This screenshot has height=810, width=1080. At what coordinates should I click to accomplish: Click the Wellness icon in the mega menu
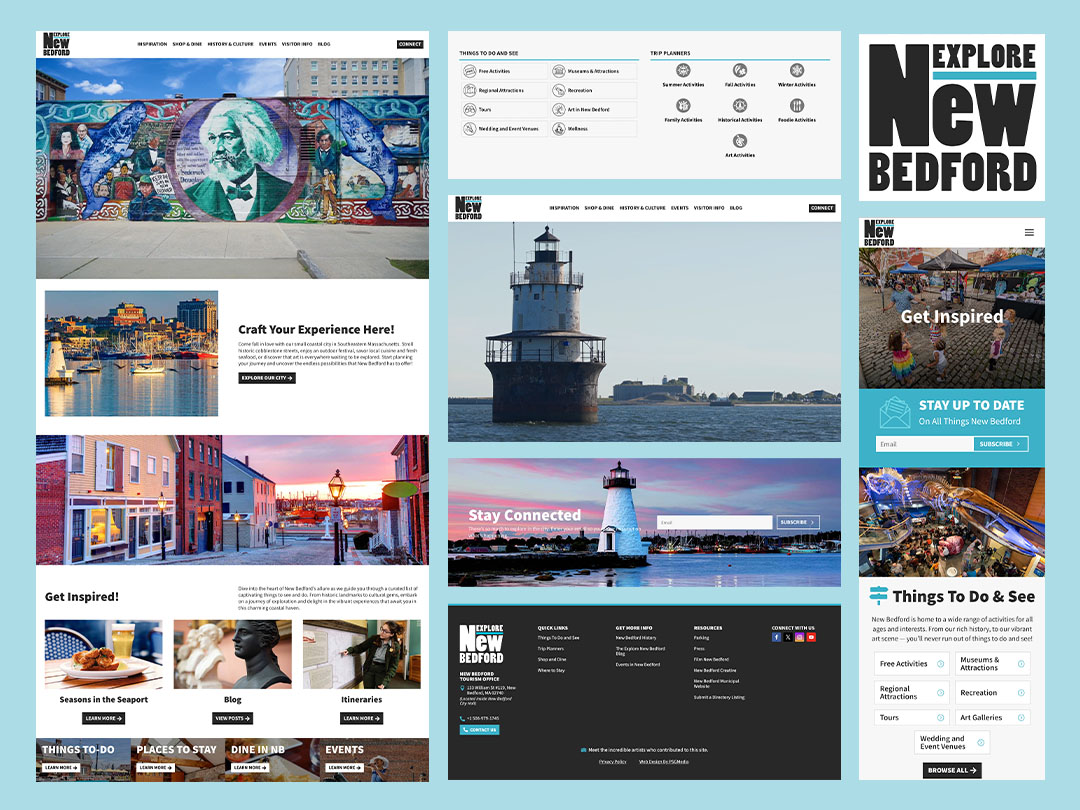click(x=559, y=129)
